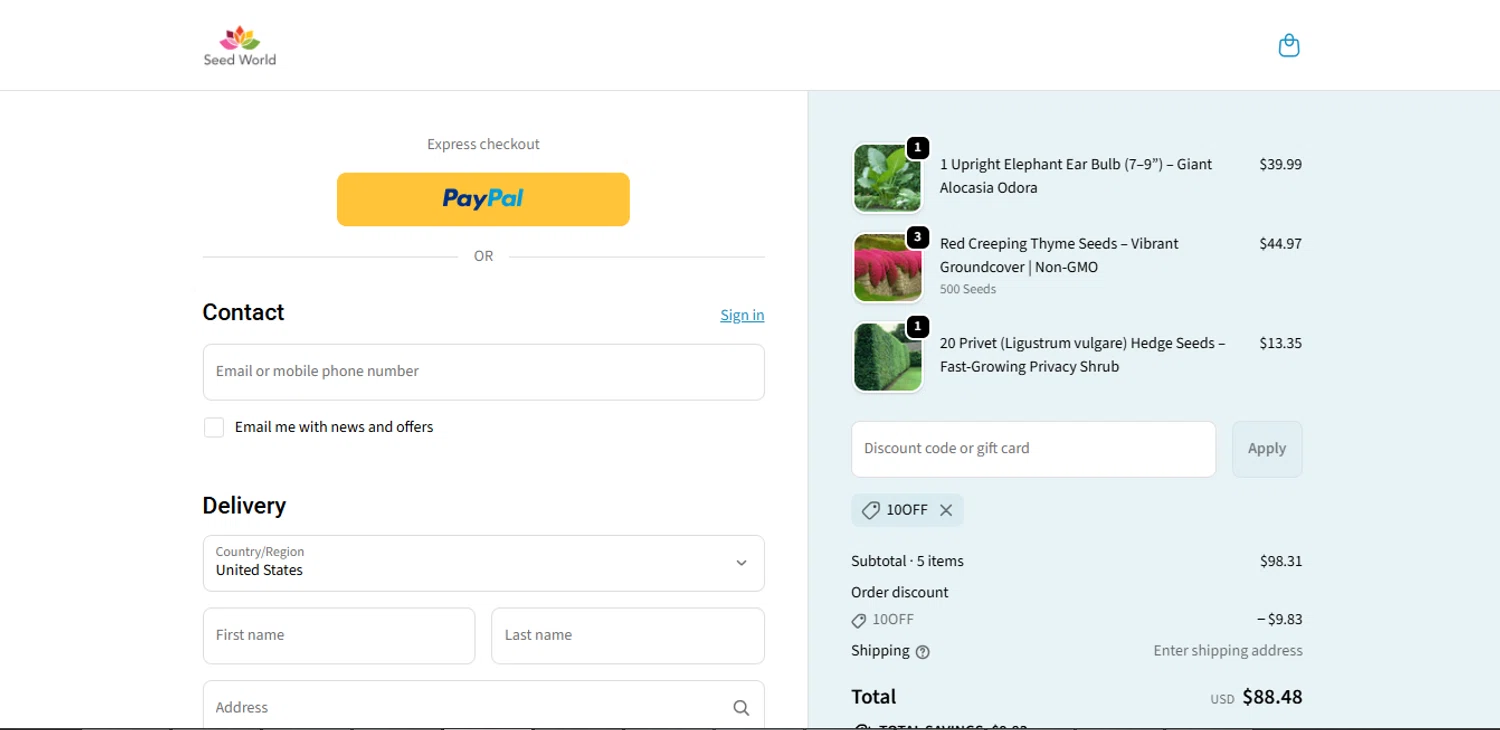Screen dimensions: 1500x730
Task: Click the $44.97 price text
Action: (x=1280, y=243)
